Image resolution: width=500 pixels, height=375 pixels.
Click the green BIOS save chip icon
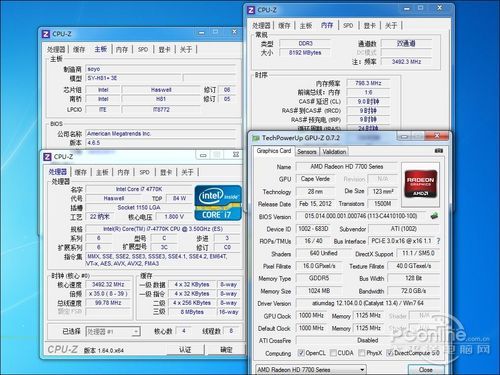point(434,216)
